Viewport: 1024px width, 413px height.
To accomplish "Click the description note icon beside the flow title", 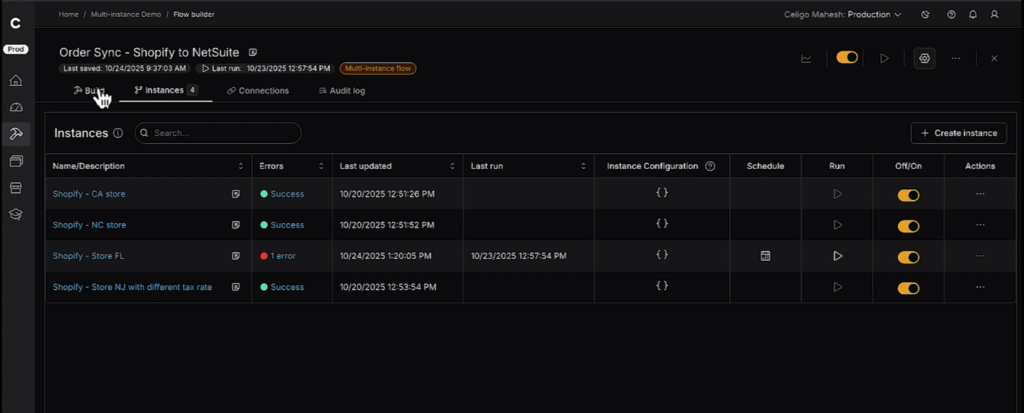I will pos(253,52).
